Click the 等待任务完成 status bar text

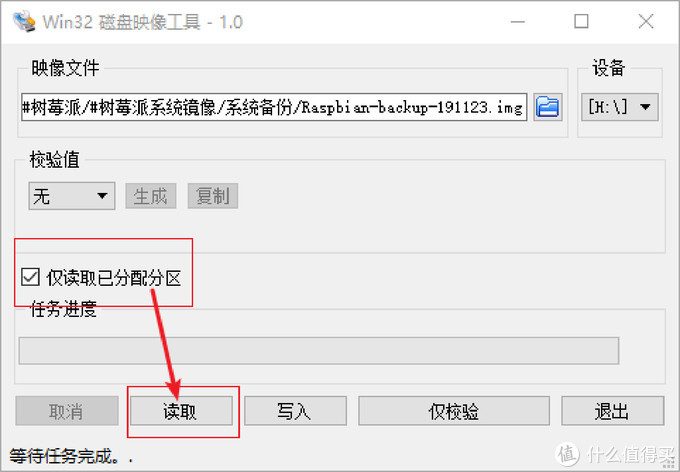(71, 456)
